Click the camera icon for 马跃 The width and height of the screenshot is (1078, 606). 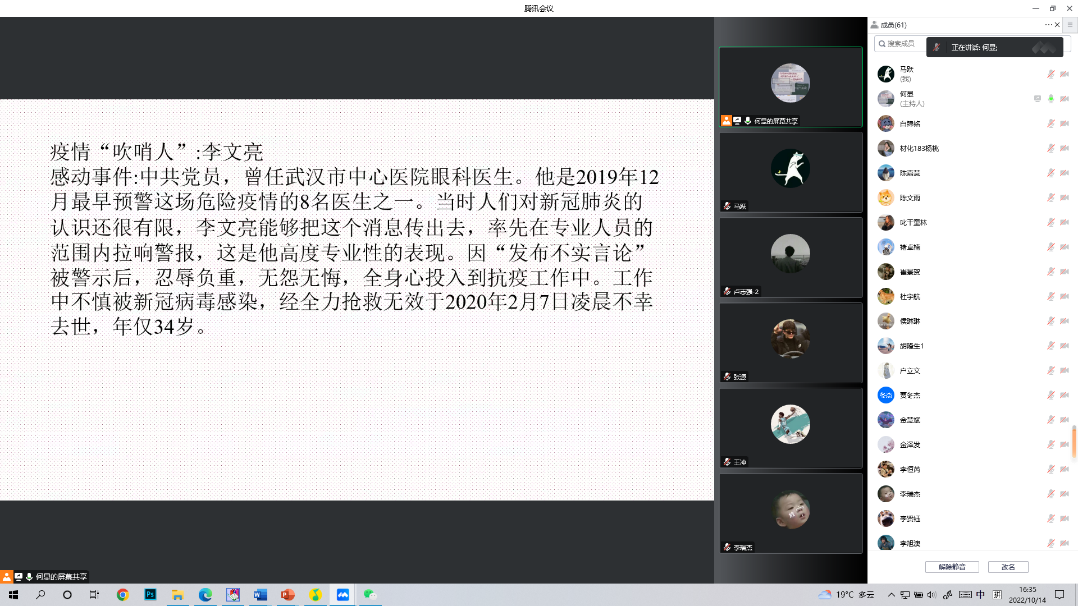pos(1064,74)
